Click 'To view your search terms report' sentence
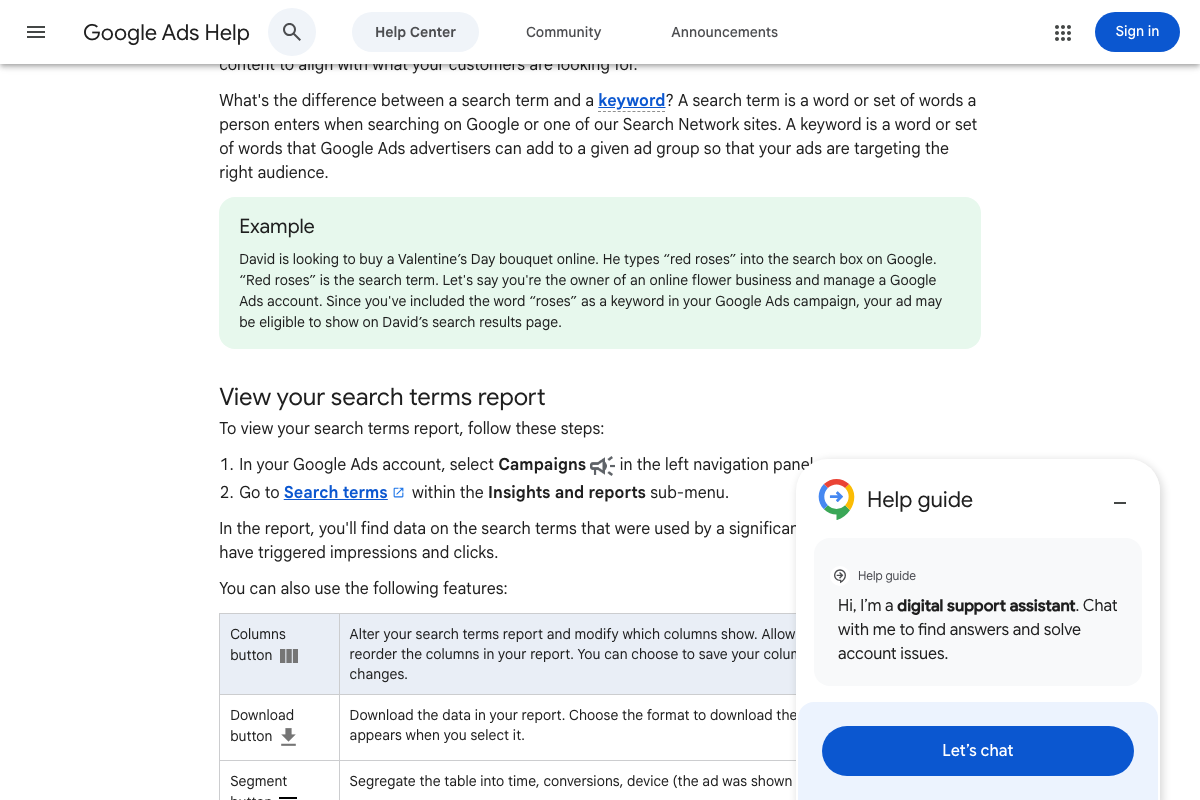 (x=412, y=428)
